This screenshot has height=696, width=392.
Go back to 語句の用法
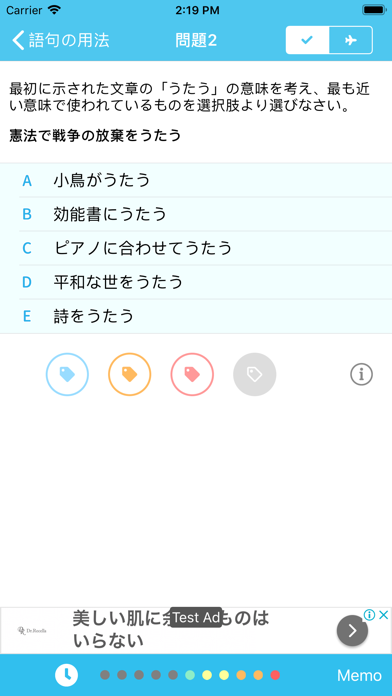[60, 40]
